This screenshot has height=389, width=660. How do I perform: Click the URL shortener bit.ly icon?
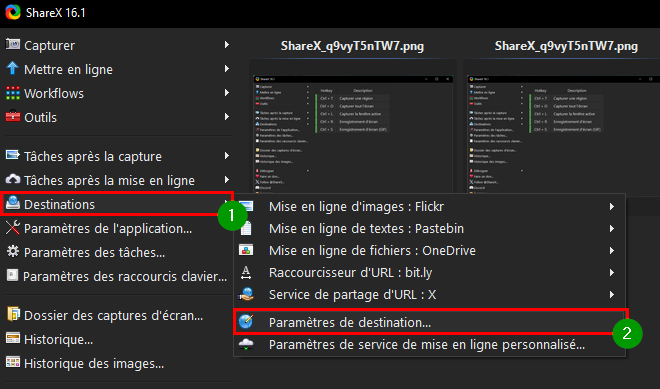coord(246,272)
